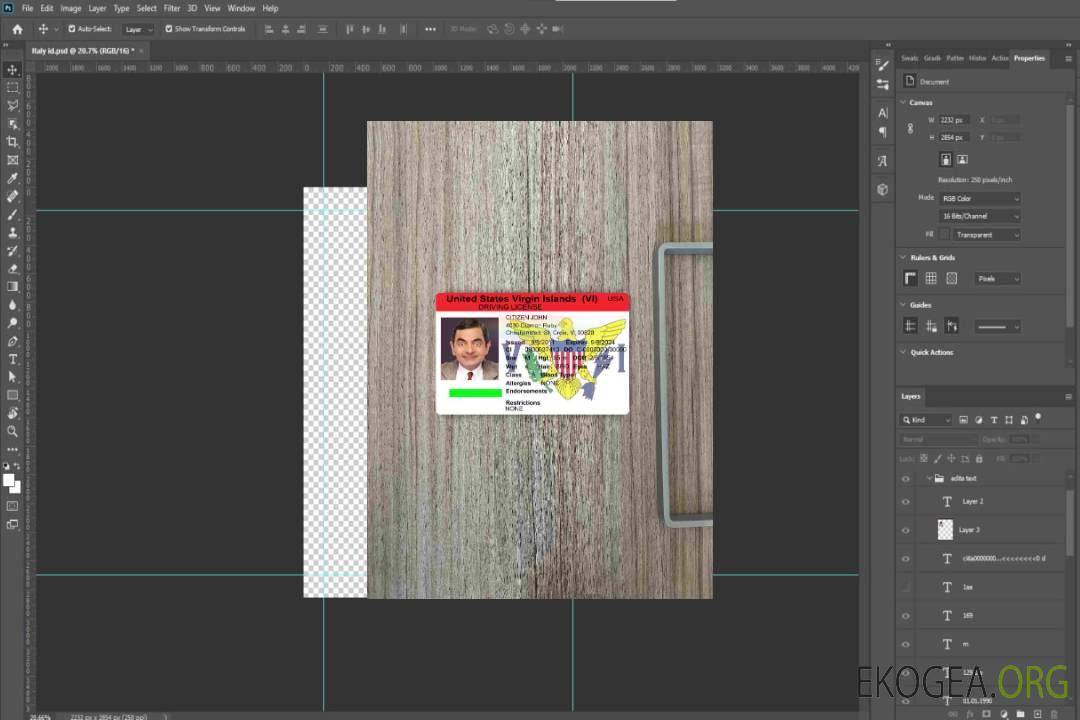Select the Eyedropper tool
The width and height of the screenshot is (1080, 720).
pos(13,178)
